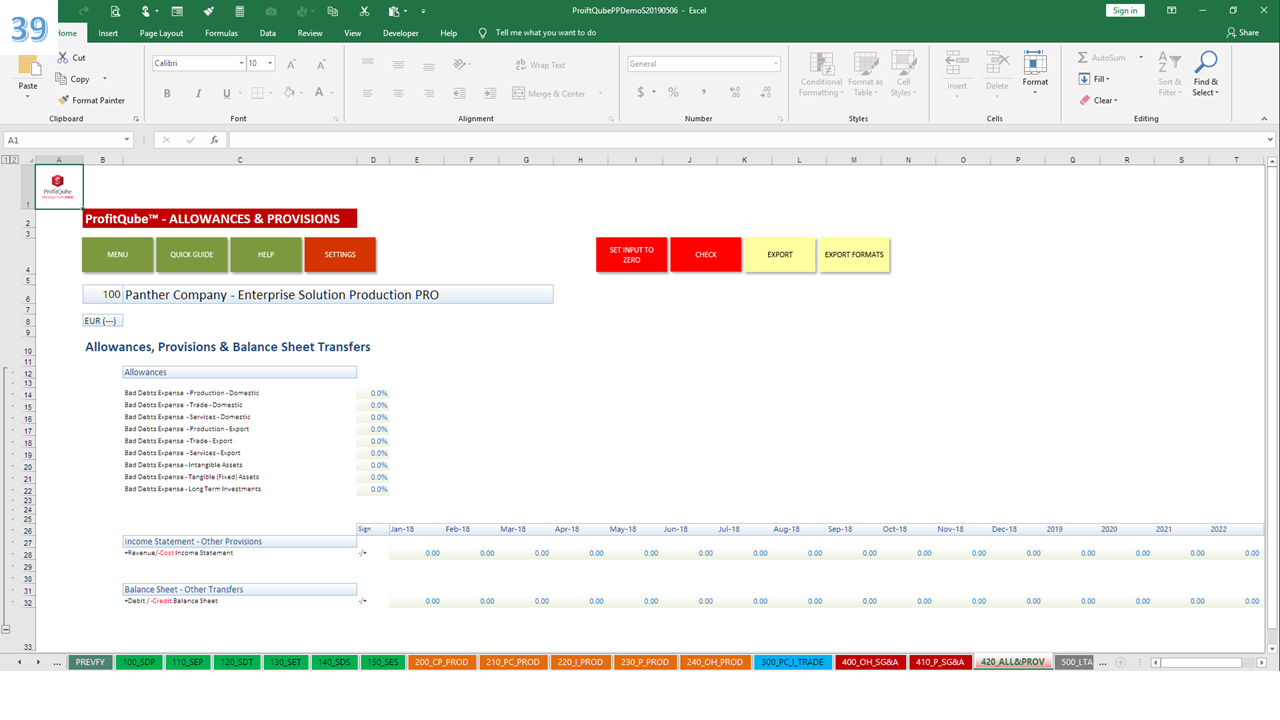Click the green MENU button

tap(117, 254)
